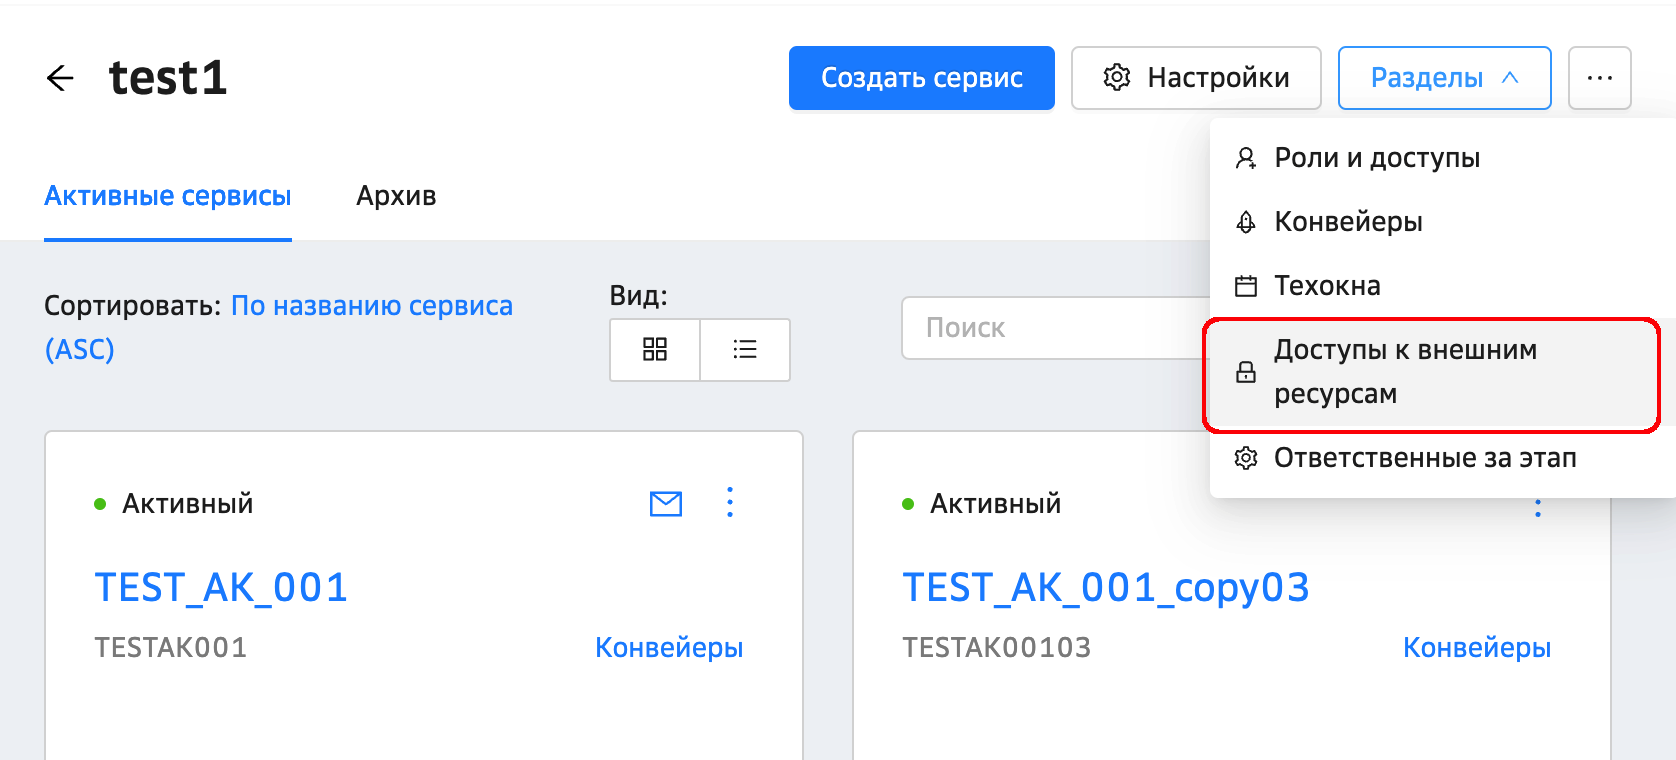Open three-dot menu on TEST_AK_001 card

click(730, 502)
